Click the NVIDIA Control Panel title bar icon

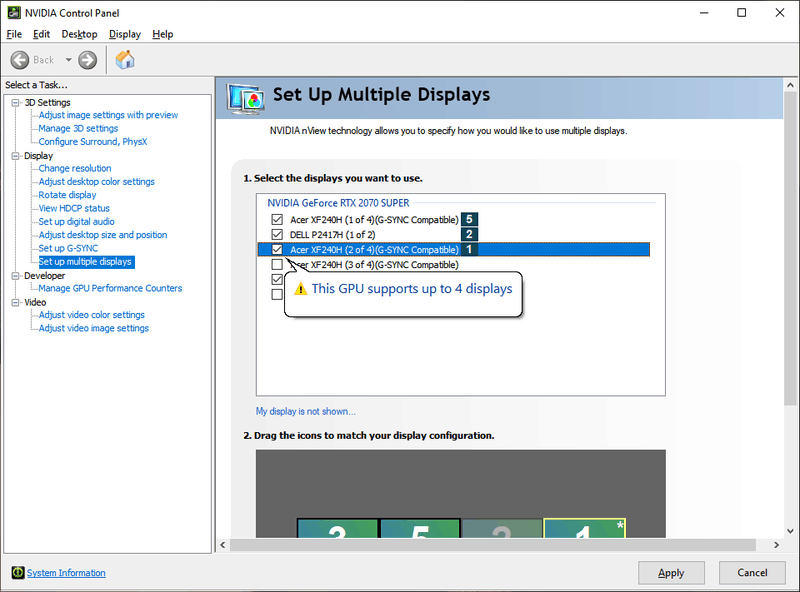(14, 13)
